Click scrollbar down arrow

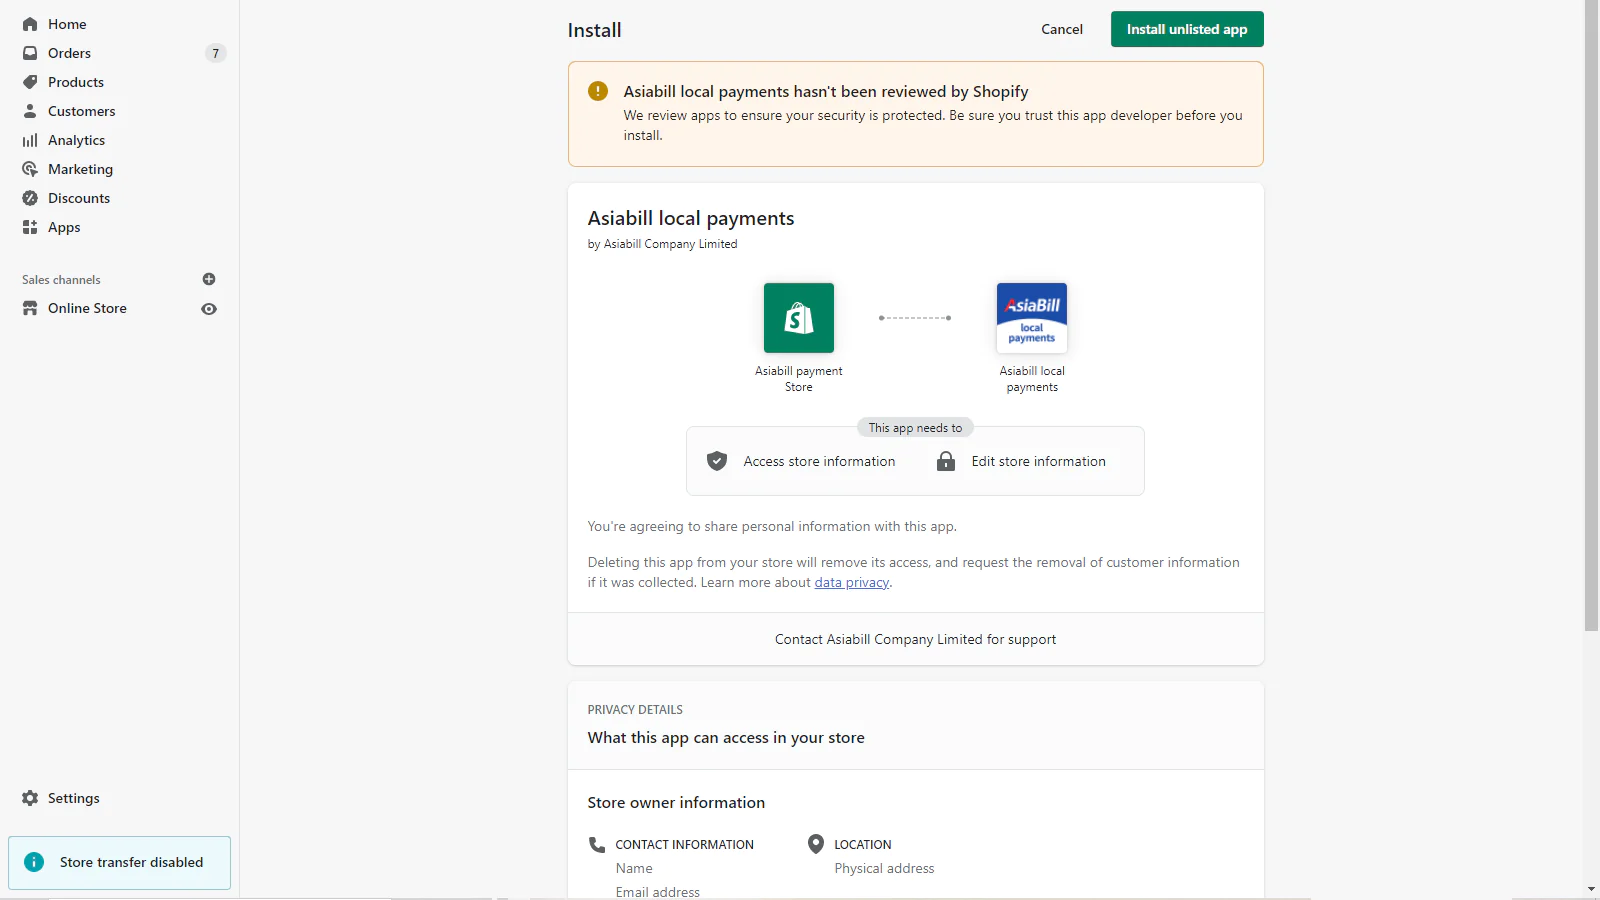click(x=1591, y=889)
